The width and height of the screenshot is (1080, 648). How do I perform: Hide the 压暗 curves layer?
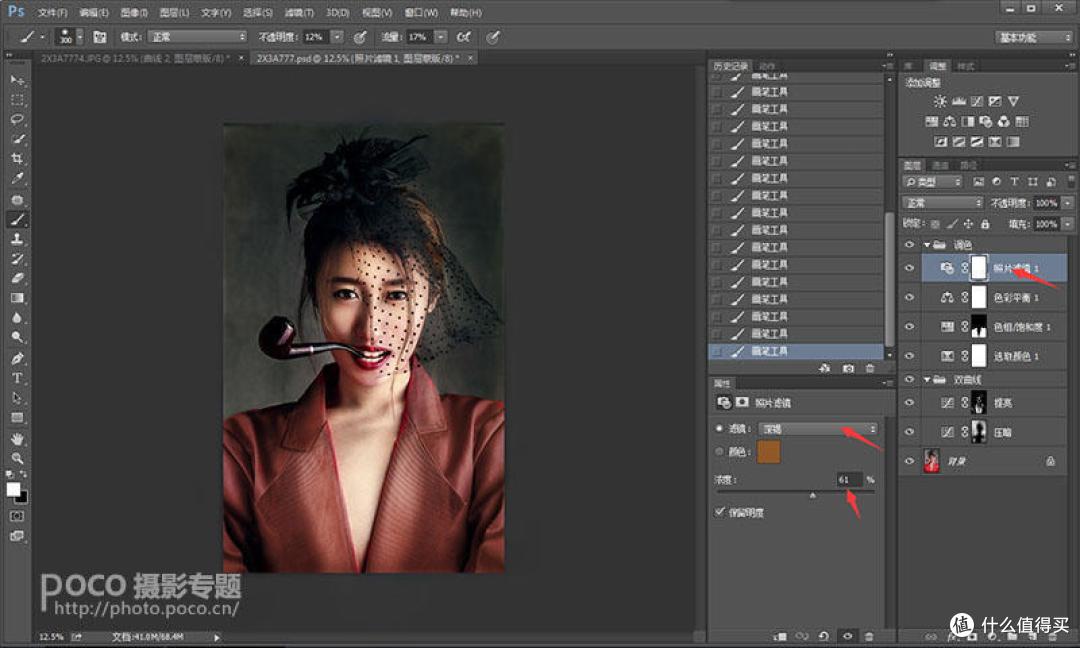point(909,432)
